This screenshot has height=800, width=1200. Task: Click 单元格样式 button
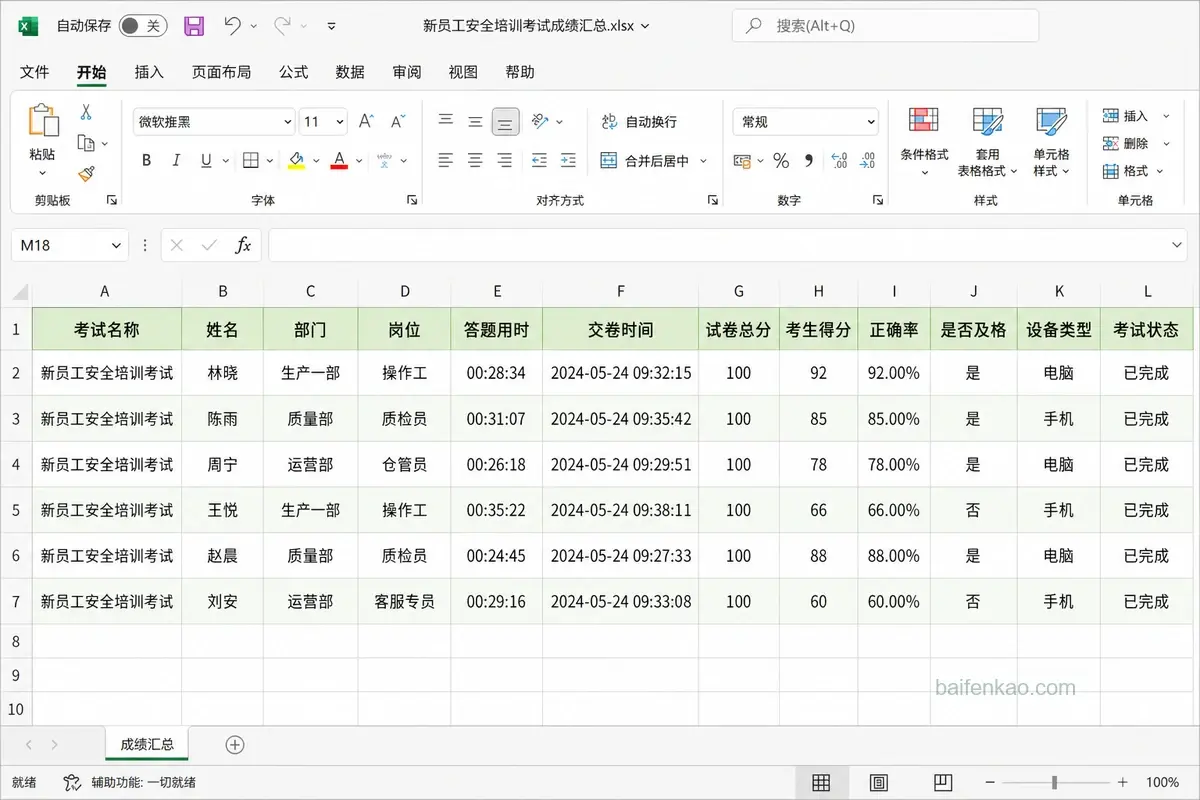1051,144
